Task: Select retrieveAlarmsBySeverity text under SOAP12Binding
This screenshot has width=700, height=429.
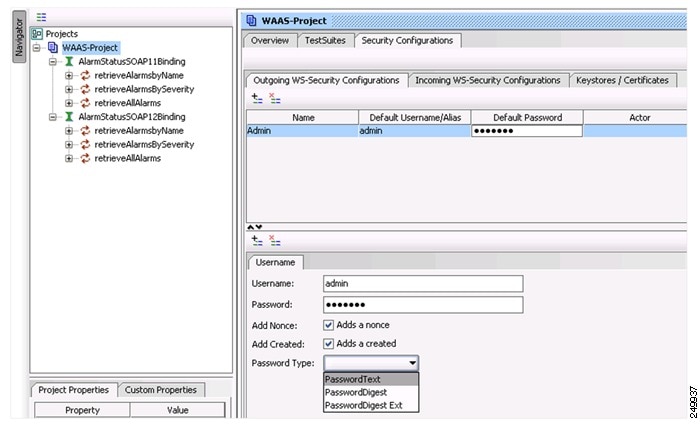Action: pos(144,144)
